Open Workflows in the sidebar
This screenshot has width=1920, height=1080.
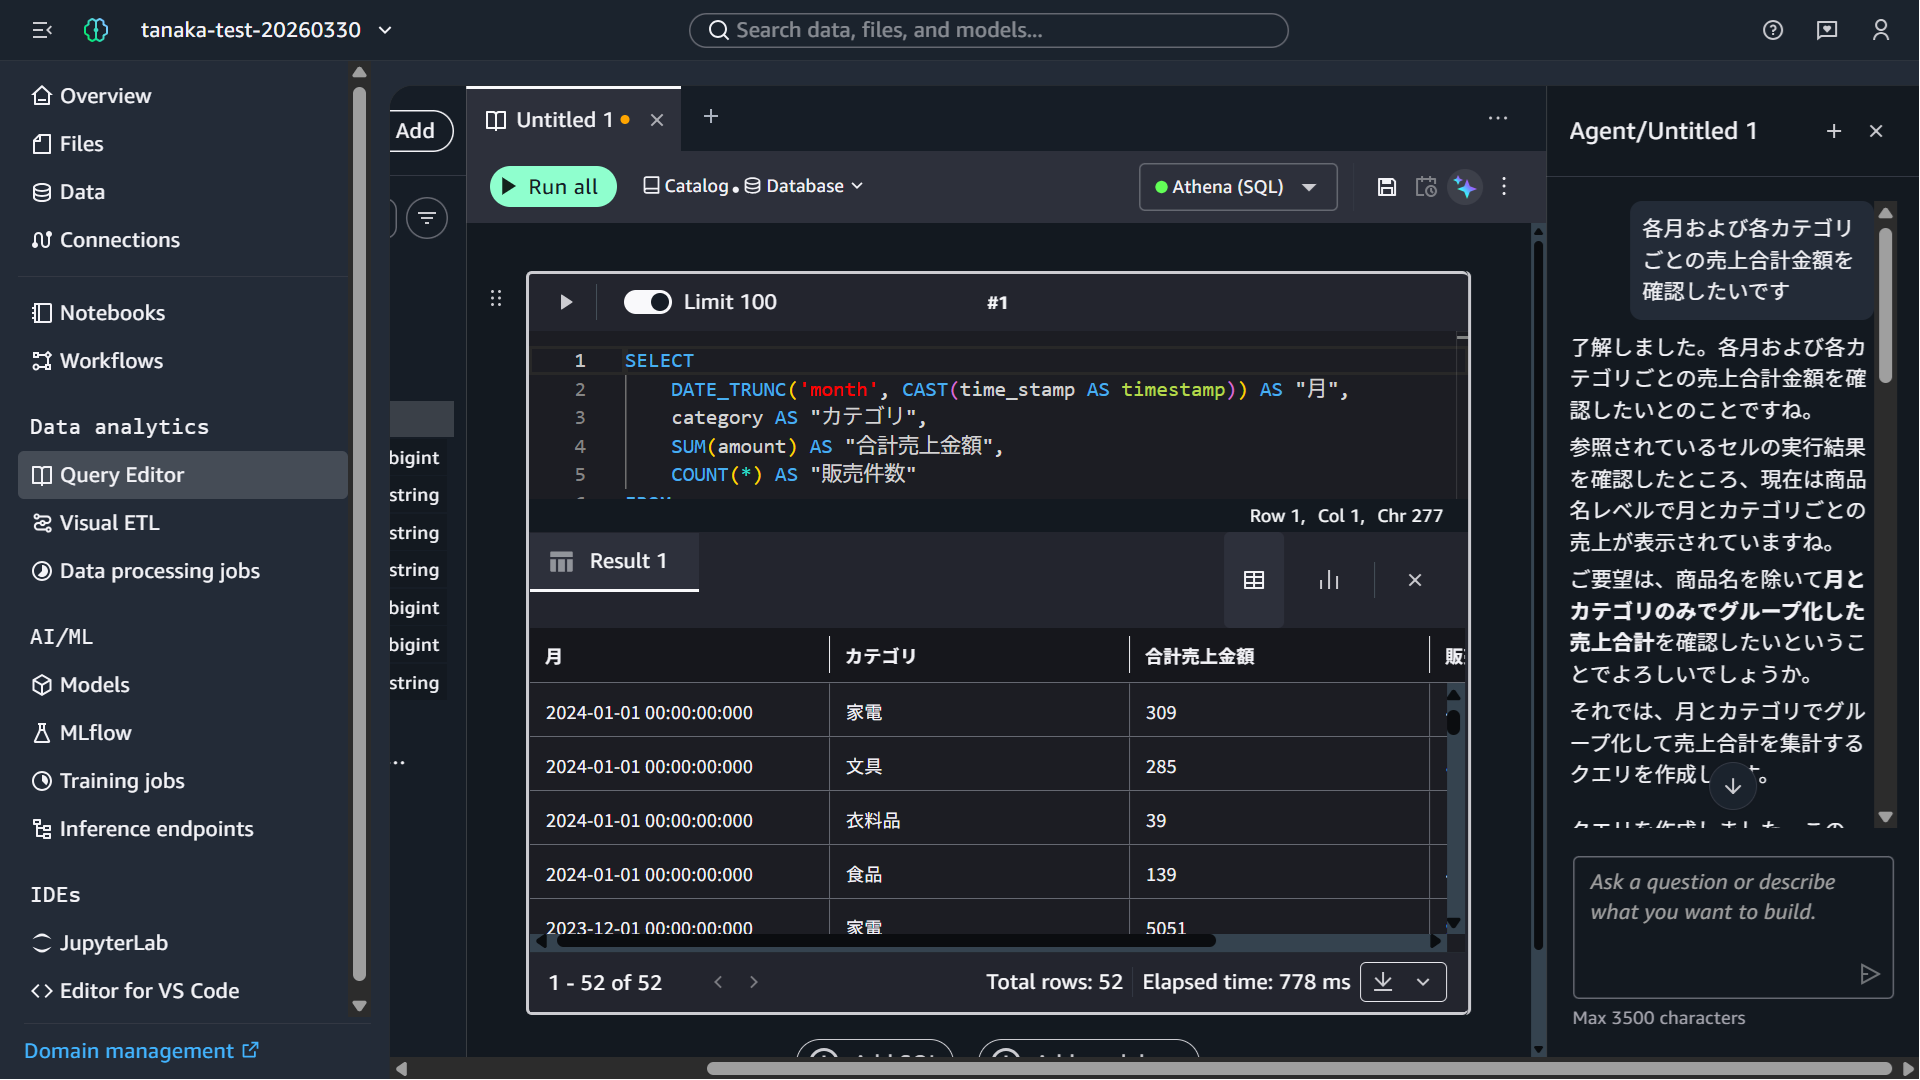click(183, 361)
